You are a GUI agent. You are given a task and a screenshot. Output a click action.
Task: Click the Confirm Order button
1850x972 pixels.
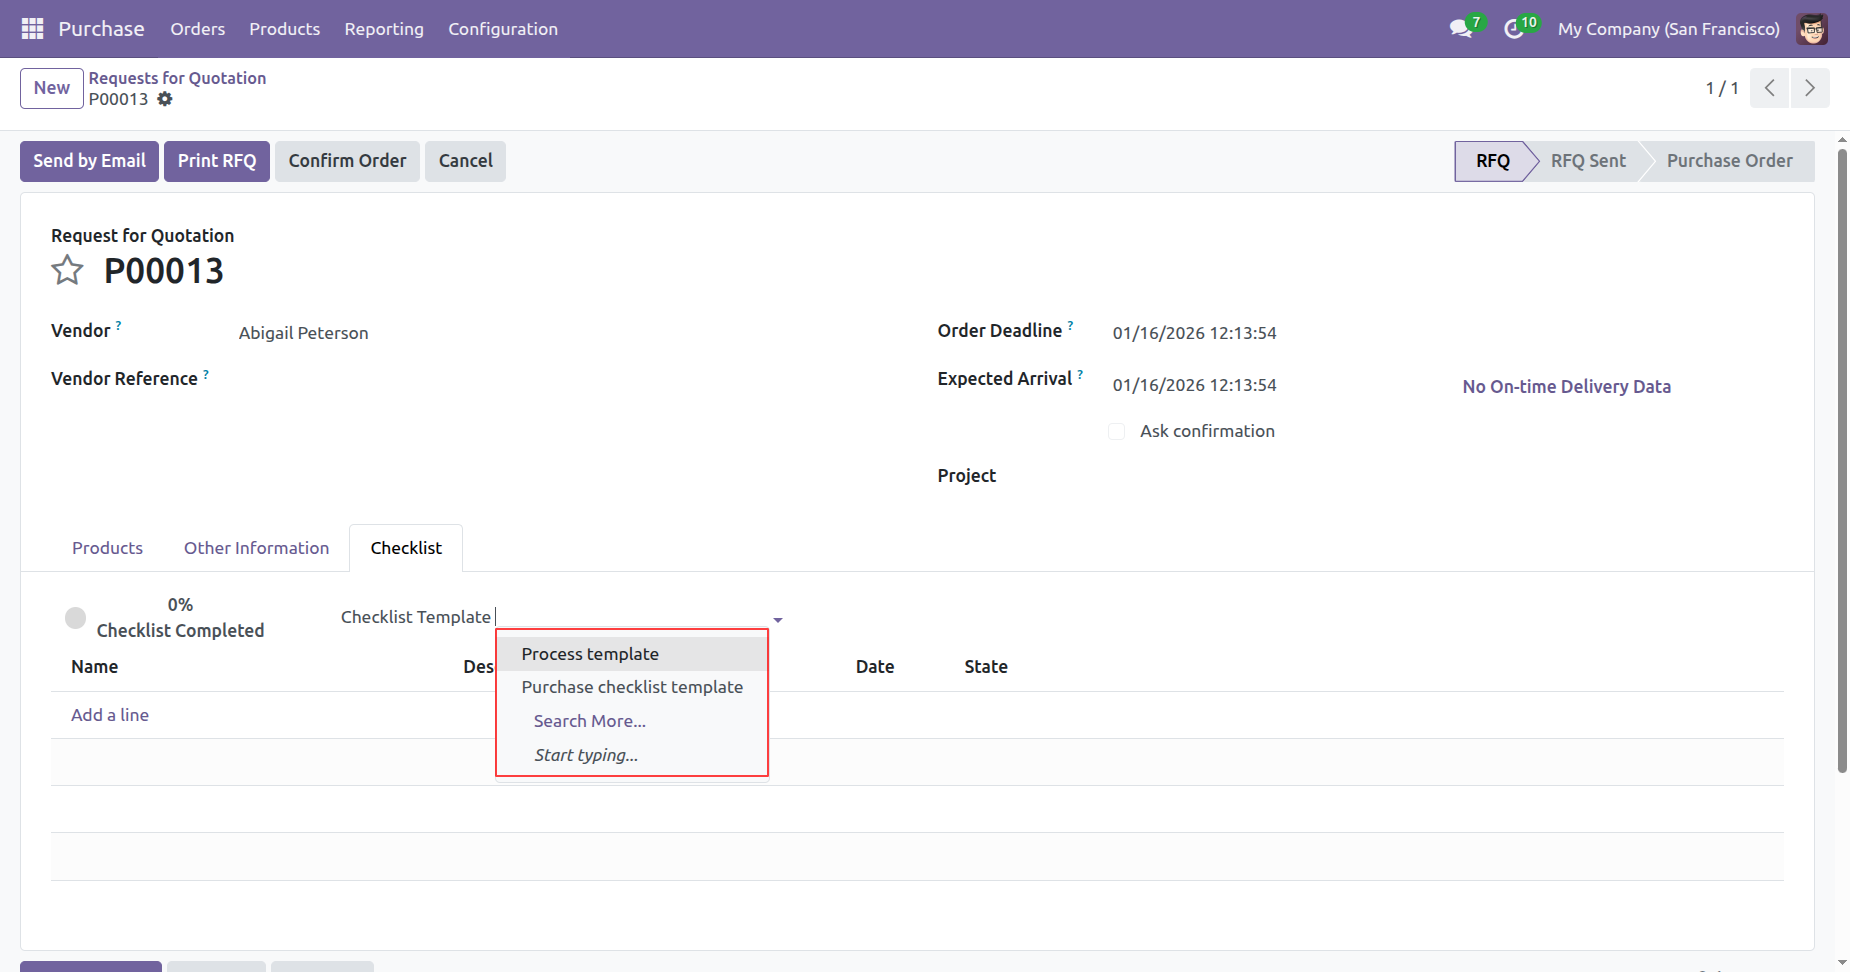click(347, 161)
